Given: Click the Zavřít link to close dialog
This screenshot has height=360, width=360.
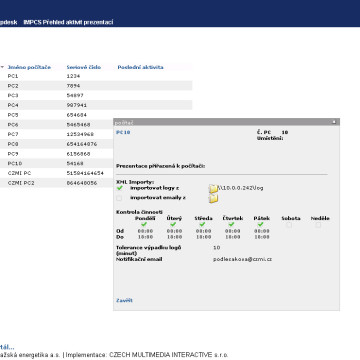Looking at the screenshot, I should [x=124, y=300].
